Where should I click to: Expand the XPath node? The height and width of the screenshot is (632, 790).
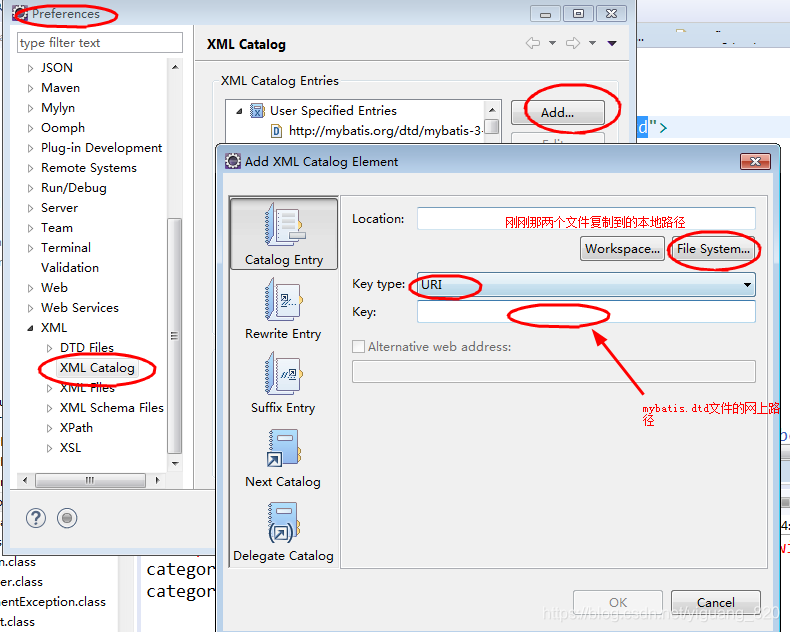tap(49, 428)
